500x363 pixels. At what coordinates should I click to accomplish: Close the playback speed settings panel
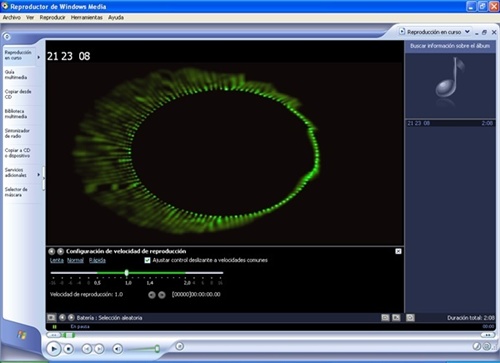point(398,251)
